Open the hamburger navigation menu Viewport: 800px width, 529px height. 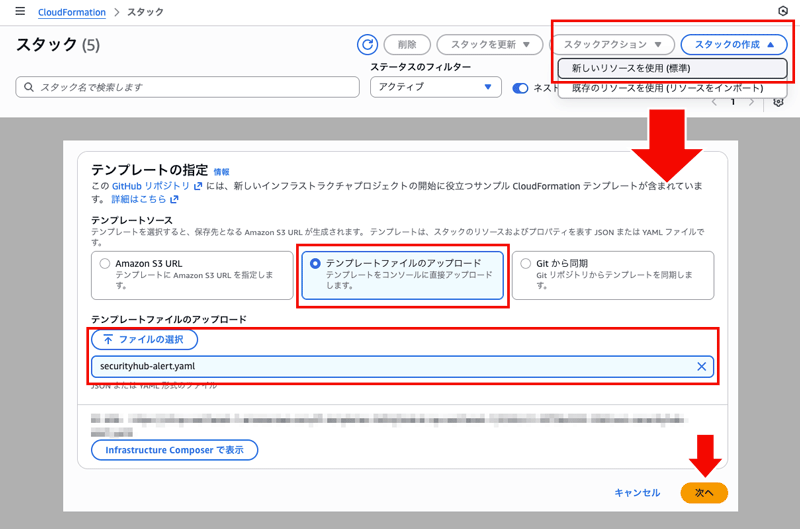pos(20,11)
